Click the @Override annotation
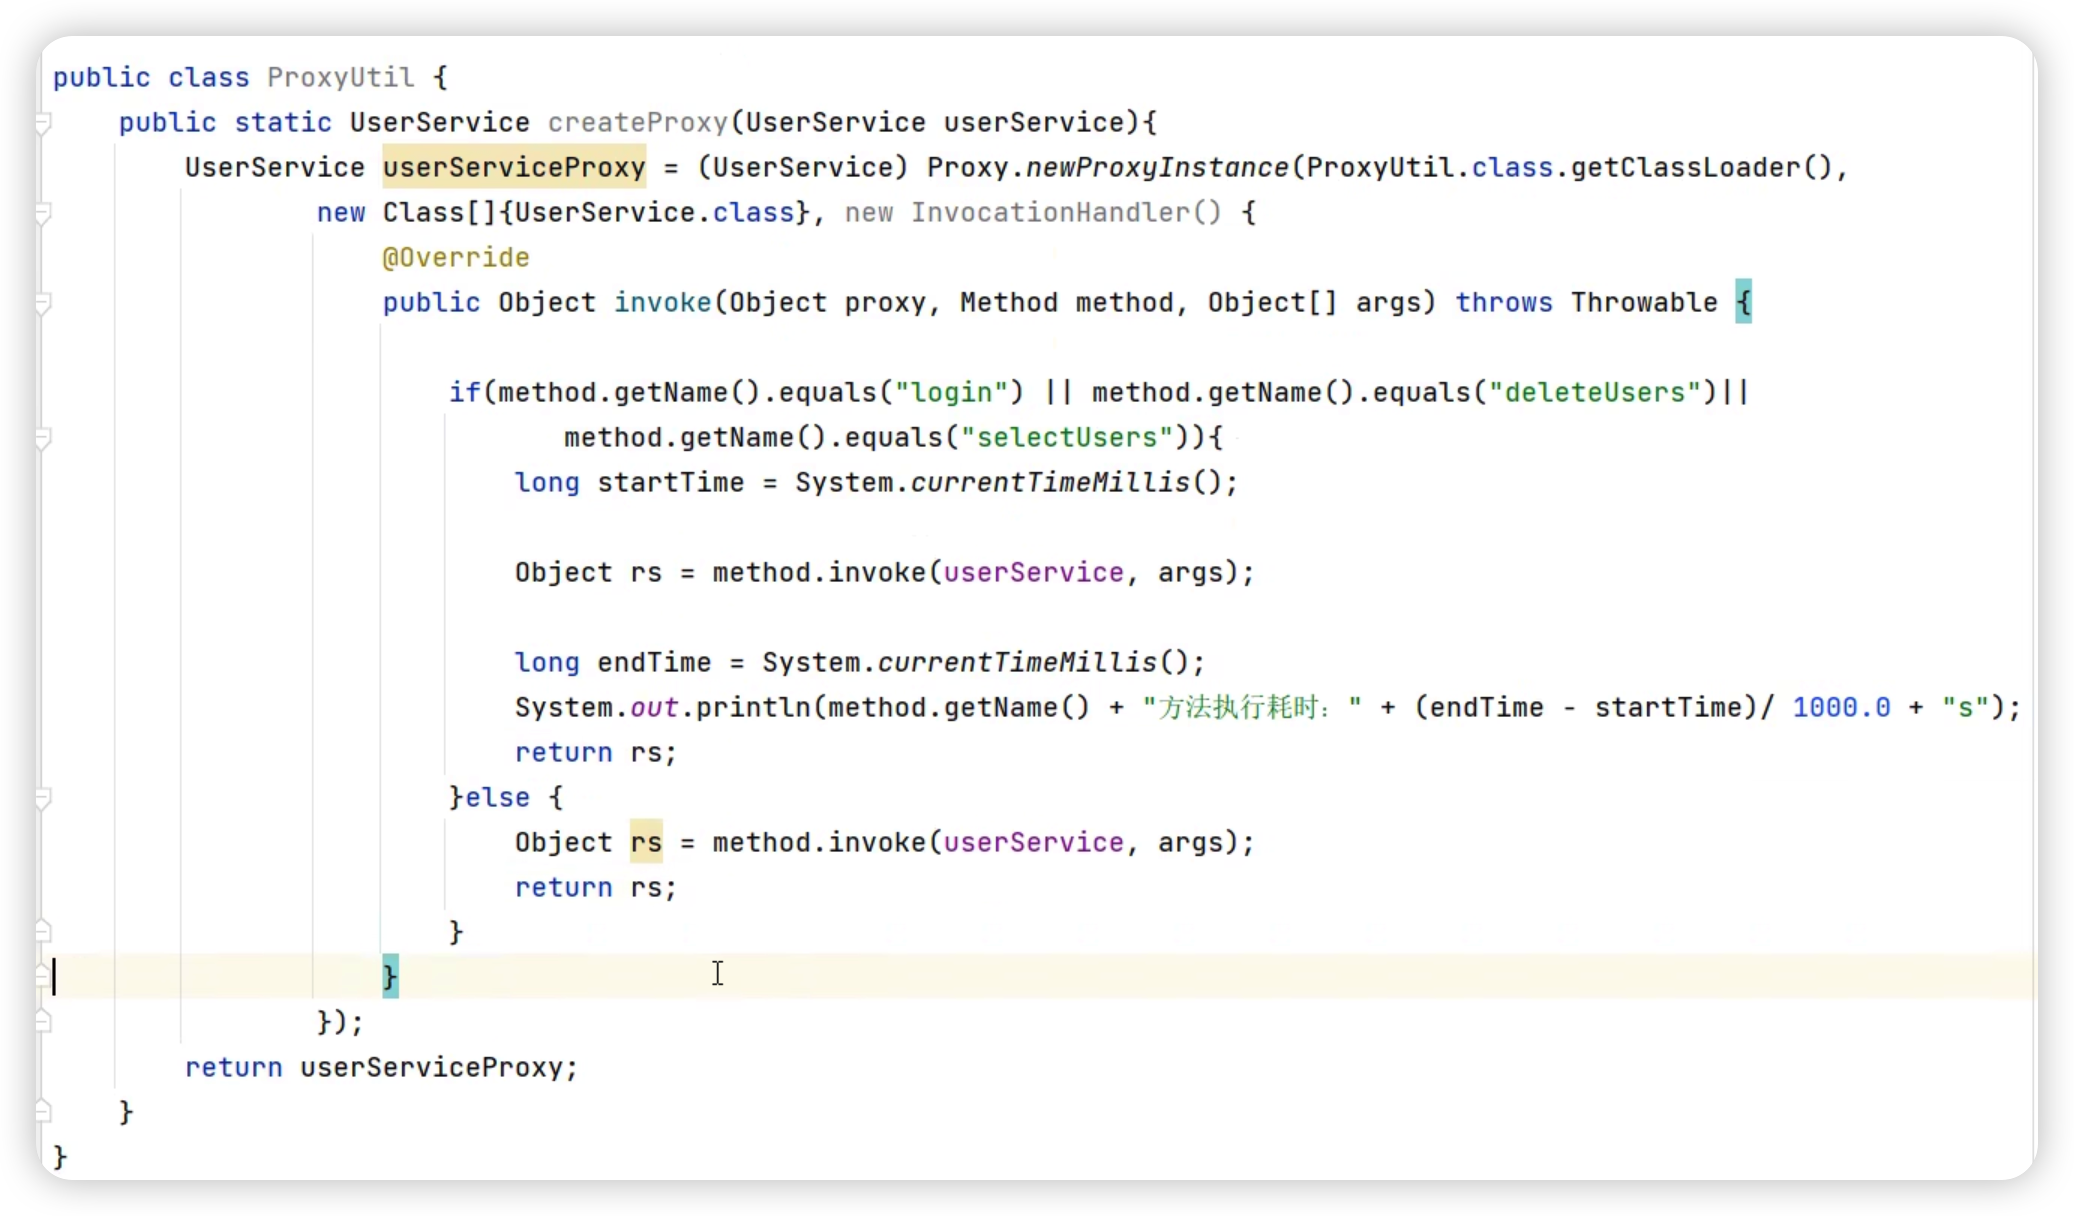The width and height of the screenshot is (2074, 1216). point(456,257)
